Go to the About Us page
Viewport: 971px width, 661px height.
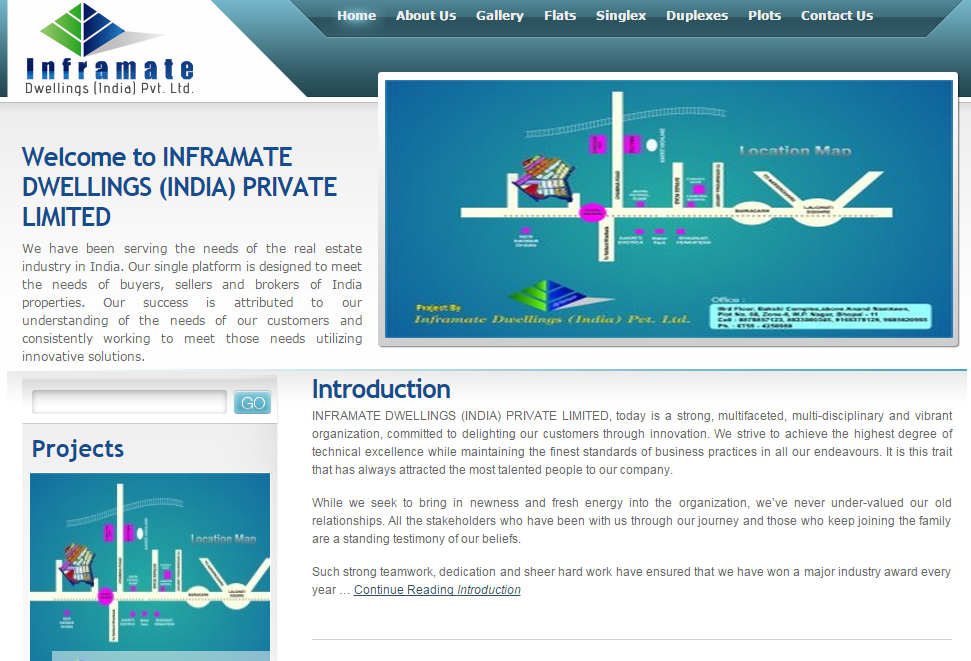[x=425, y=15]
